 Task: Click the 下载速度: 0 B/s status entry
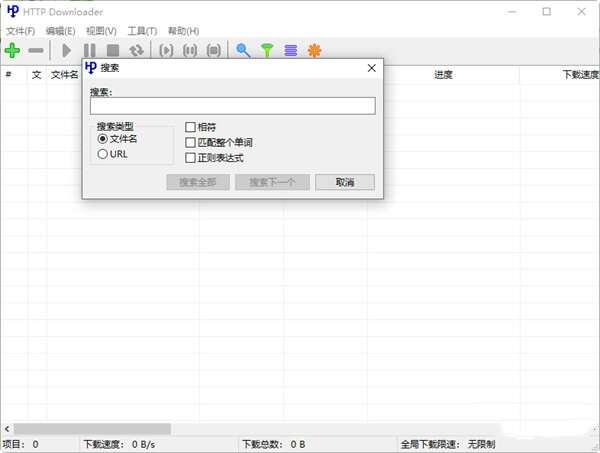click(119, 444)
